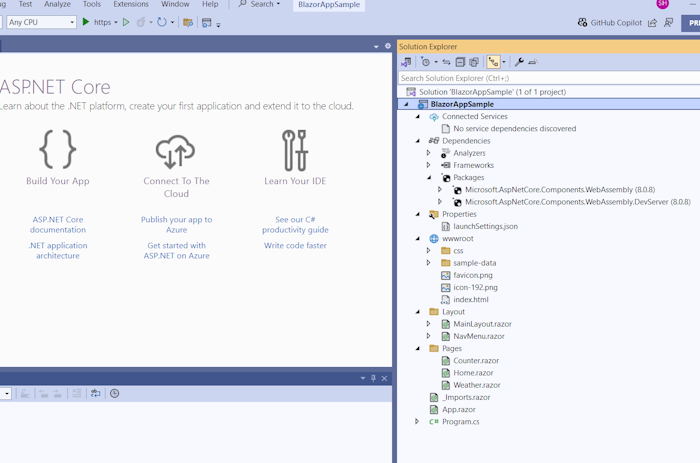This screenshot has width=700, height=463.
Task: Select the Solution 'BlazorAppSample' row
Action: click(549, 92)
